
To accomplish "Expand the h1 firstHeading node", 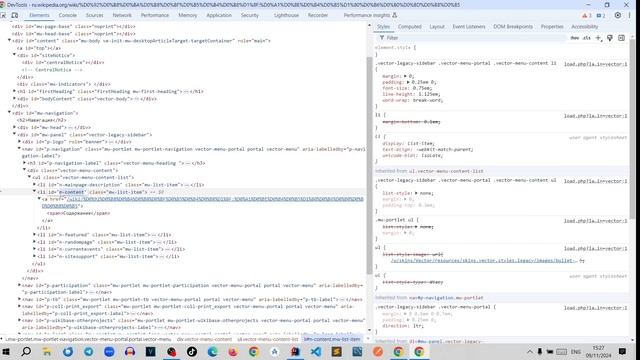I will tap(14, 91).
